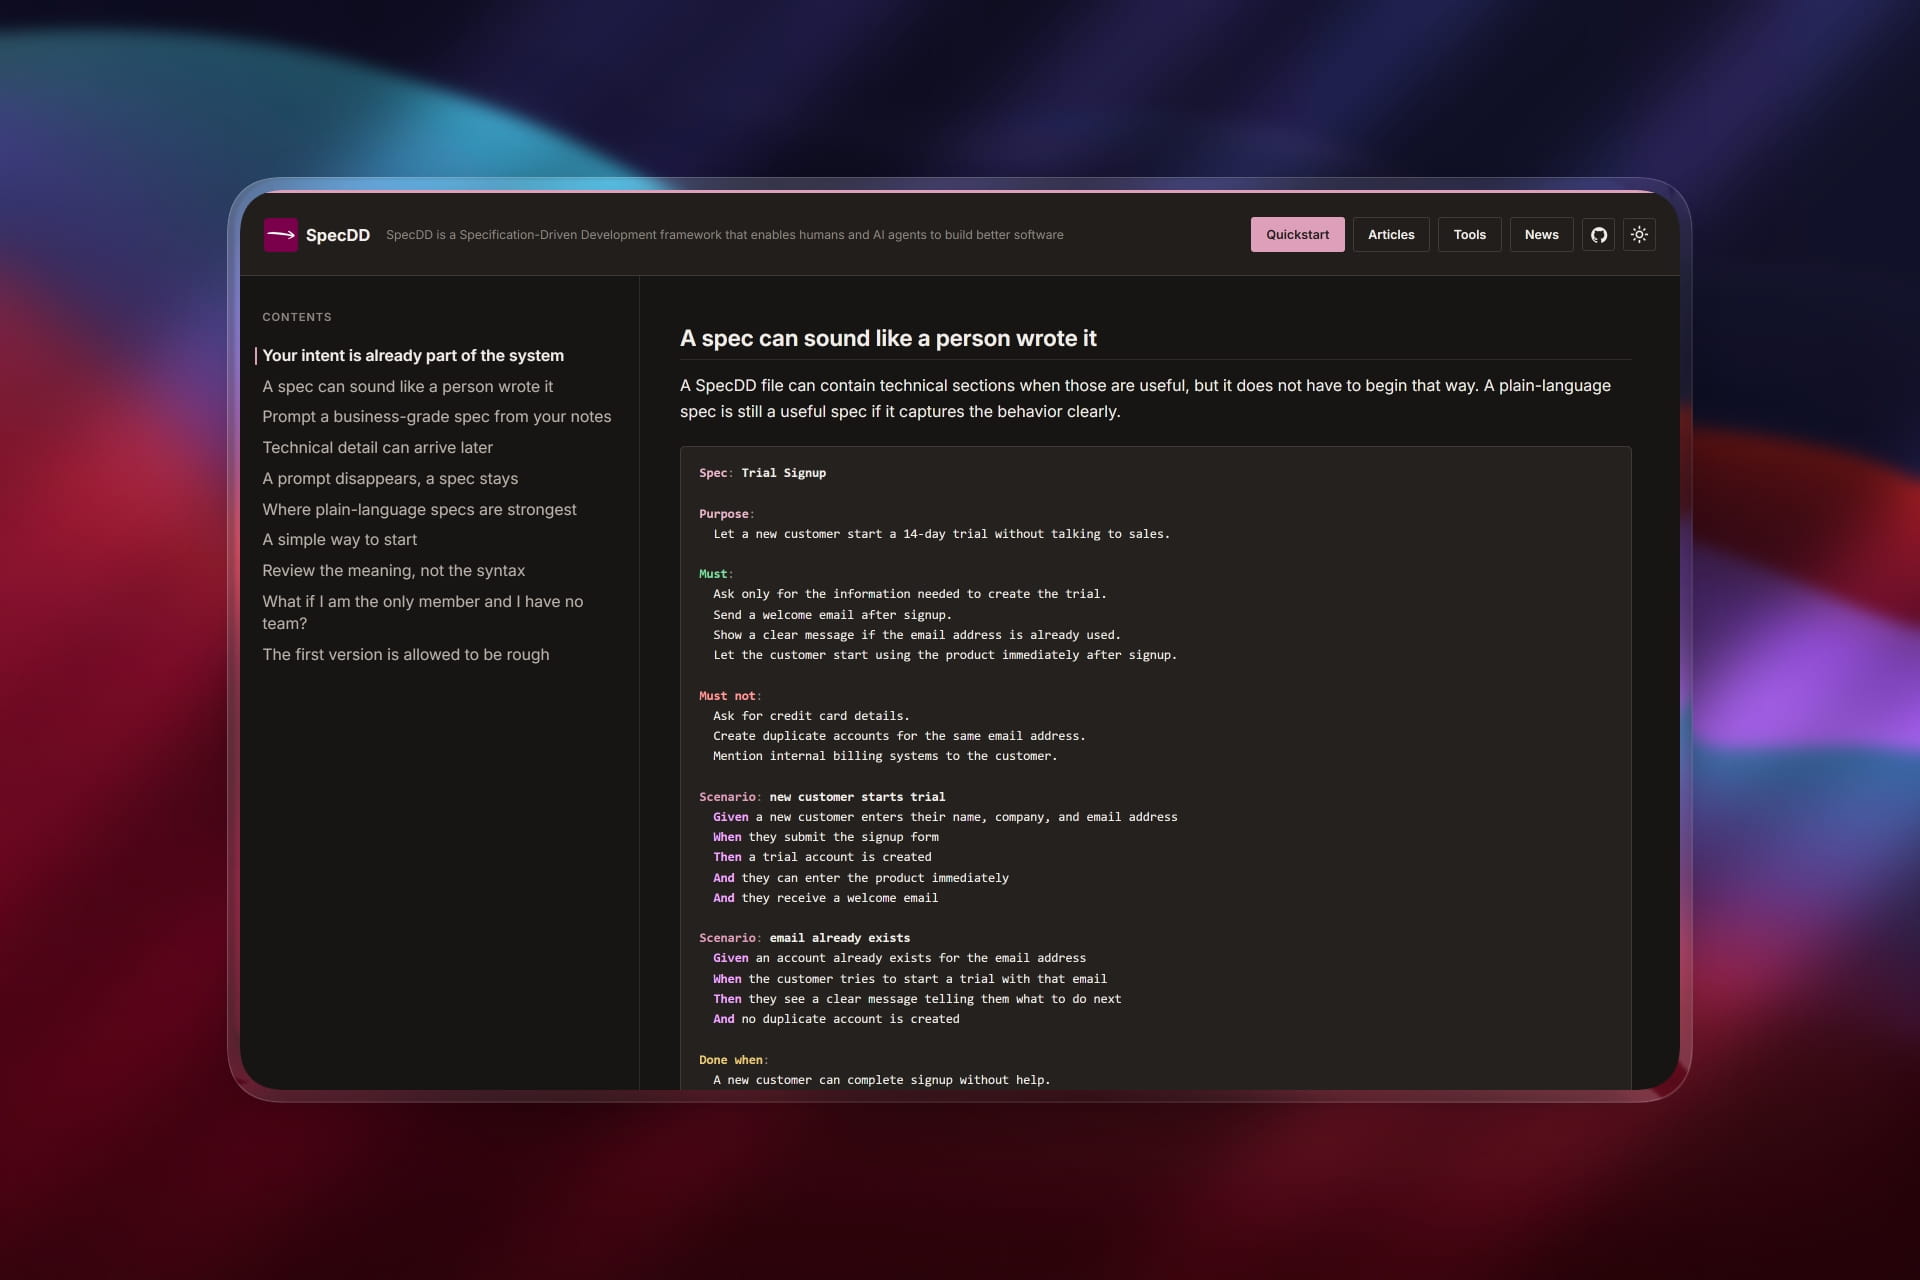
Task: Click the SpecDD site name
Action: (338, 235)
